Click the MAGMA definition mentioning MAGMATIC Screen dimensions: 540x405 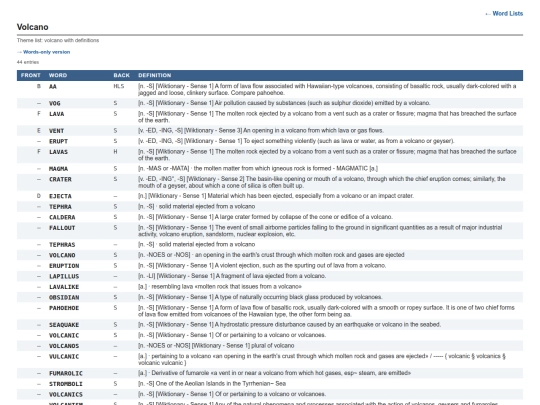click(x=258, y=168)
